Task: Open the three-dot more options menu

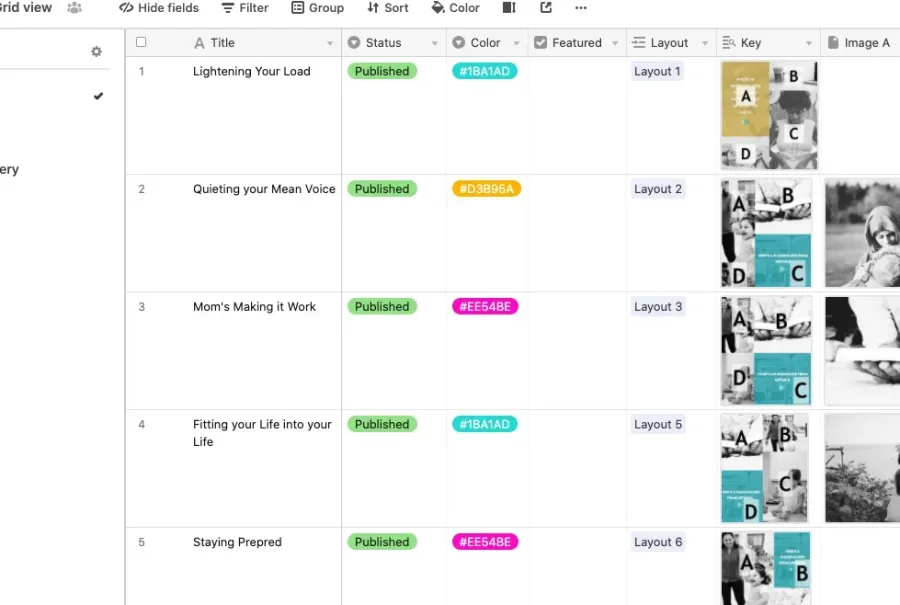Action: [x=581, y=8]
